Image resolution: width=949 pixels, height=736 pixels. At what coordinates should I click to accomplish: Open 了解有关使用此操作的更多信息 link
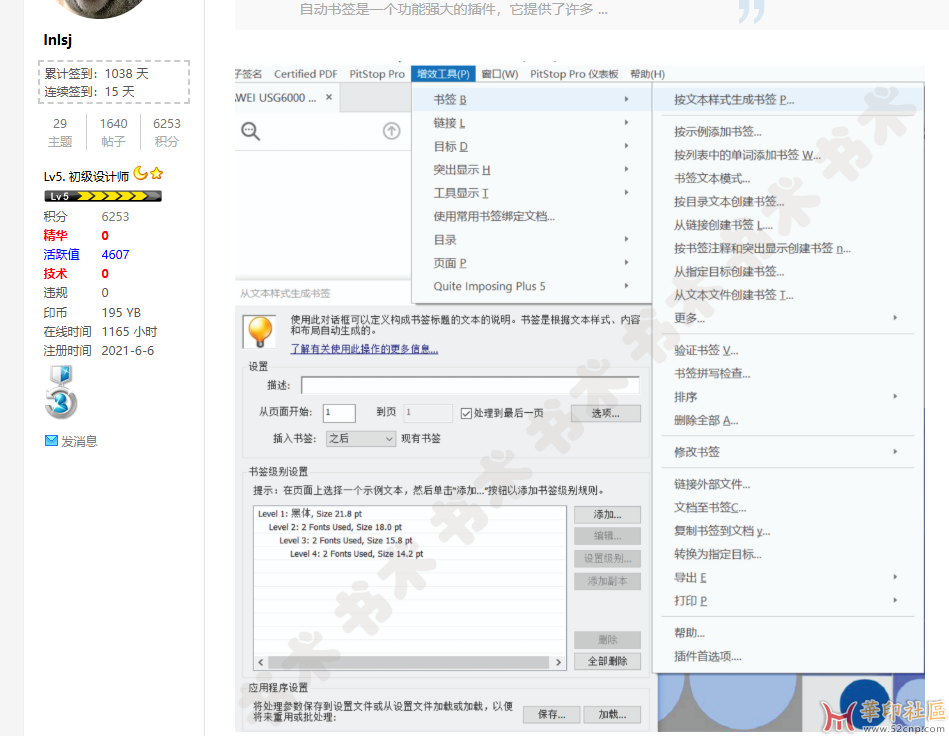[x=364, y=349]
